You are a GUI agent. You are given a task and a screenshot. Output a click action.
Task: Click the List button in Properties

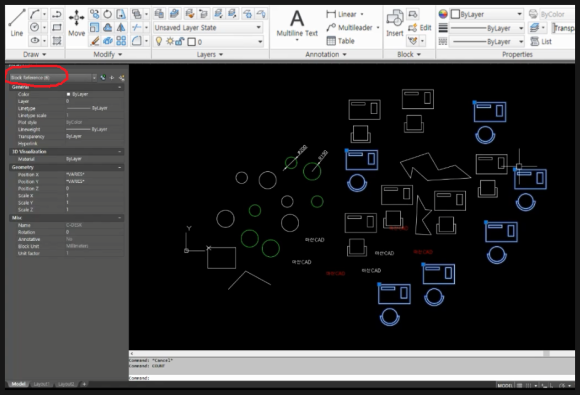pos(541,41)
